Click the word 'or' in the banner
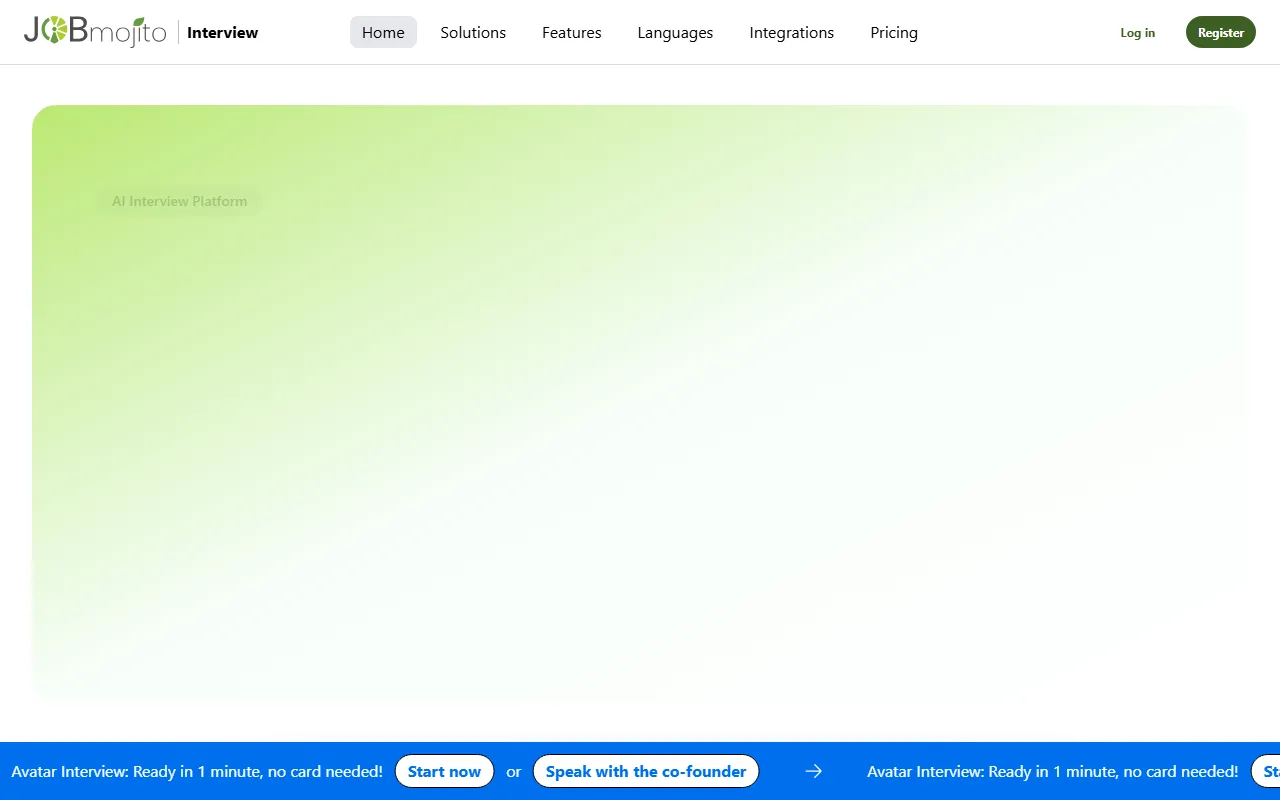Viewport: 1280px width, 800px height. pyautogui.click(x=514, y=772)
